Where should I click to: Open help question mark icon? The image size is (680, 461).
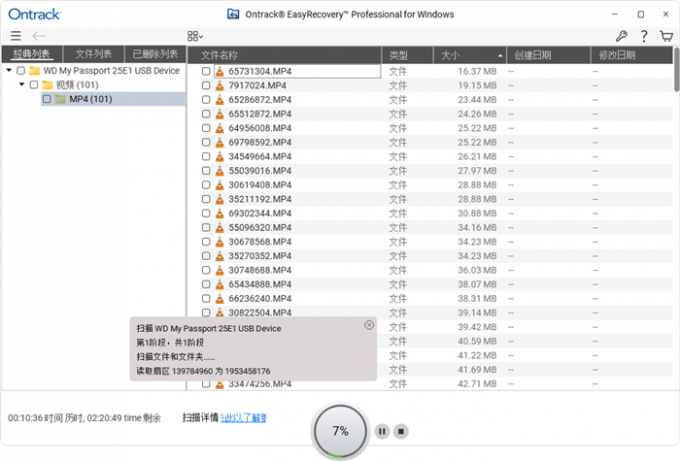pyautogui.click(x=644, y=36)
